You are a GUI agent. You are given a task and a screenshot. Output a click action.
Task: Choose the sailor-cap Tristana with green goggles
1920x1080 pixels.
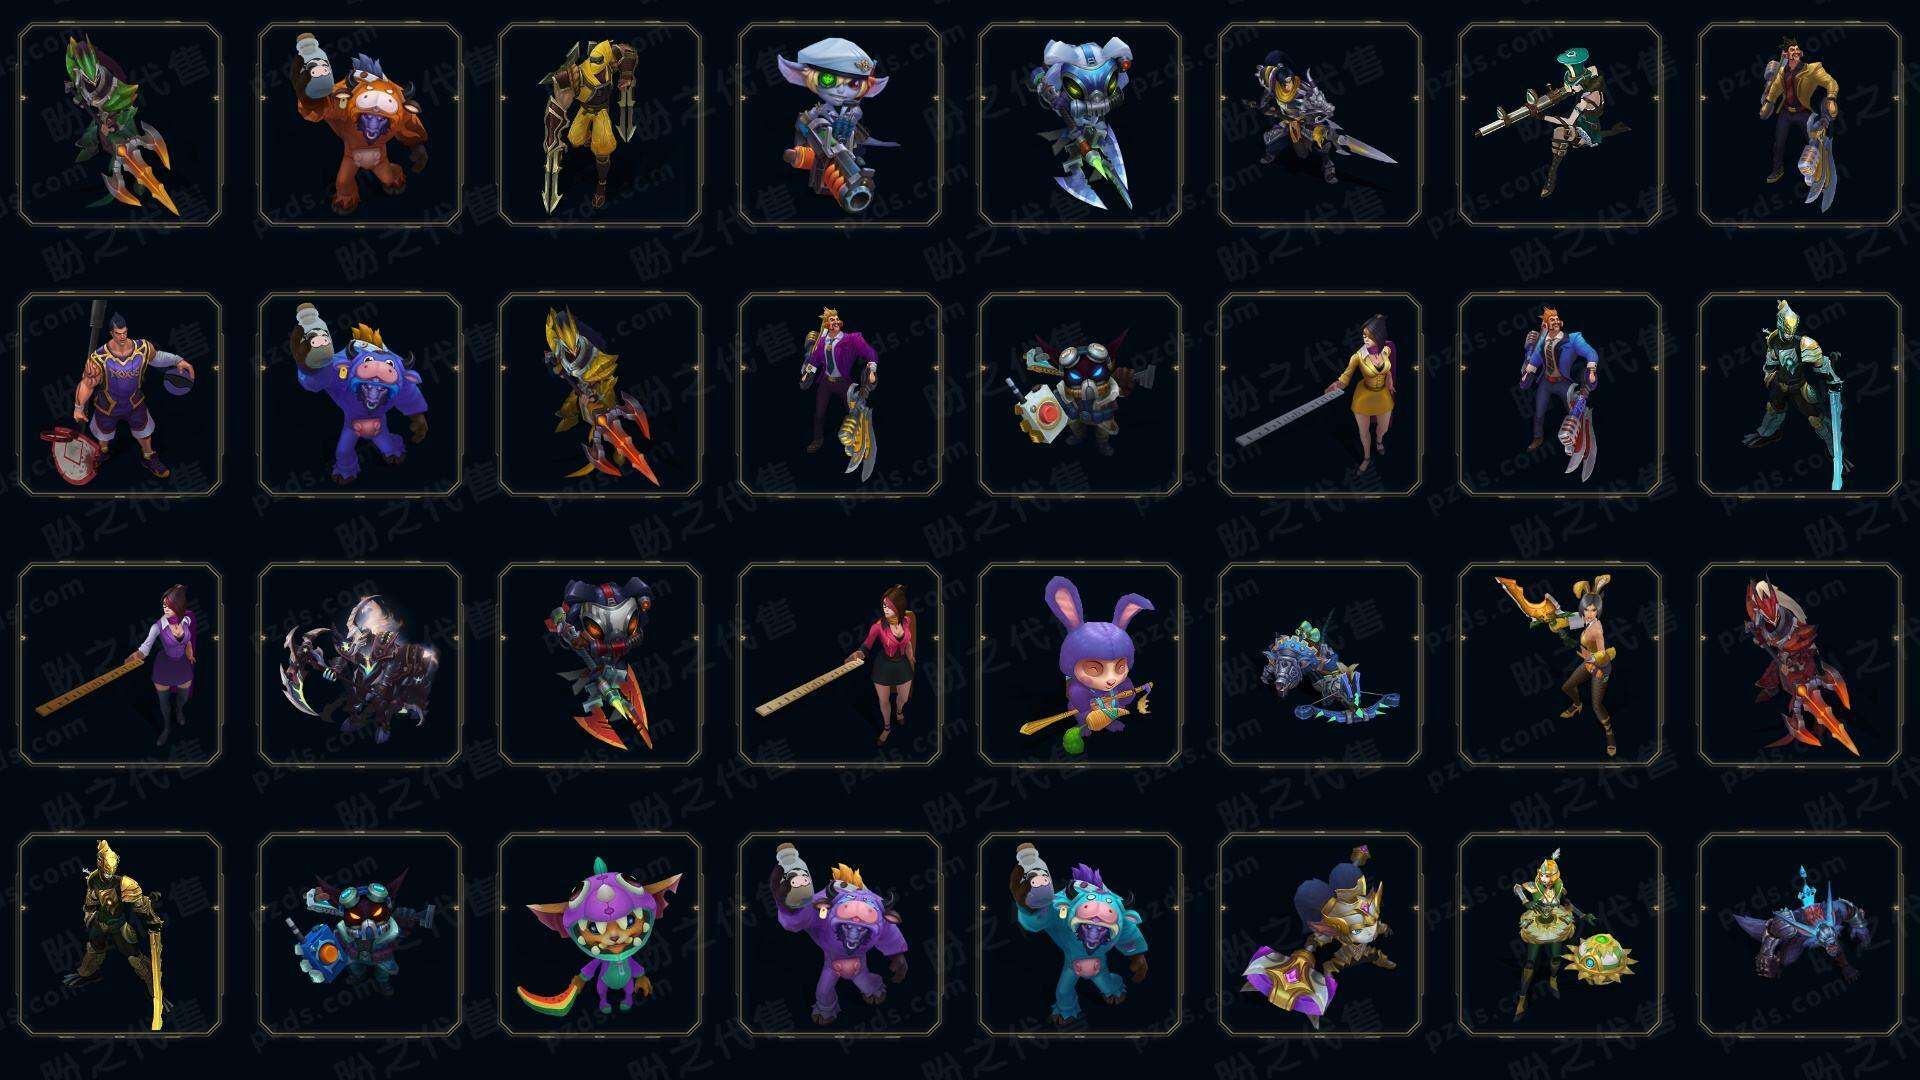point(840,125)
